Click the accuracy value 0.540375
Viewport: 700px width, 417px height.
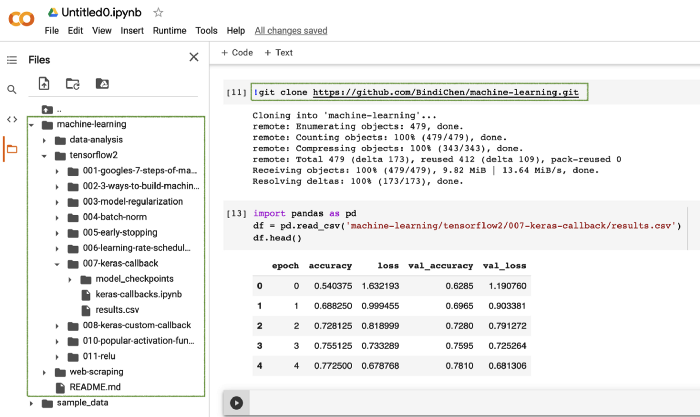[x=333, y=286]
